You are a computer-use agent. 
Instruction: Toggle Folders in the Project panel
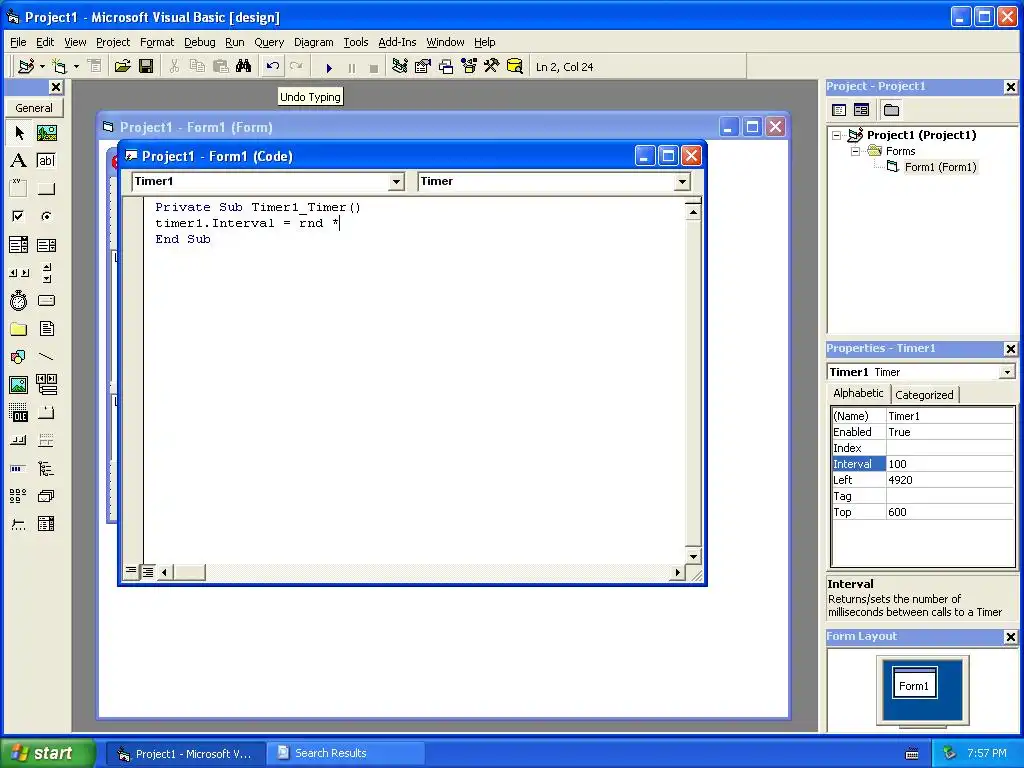pyautogui.click(x=891, y=110)
